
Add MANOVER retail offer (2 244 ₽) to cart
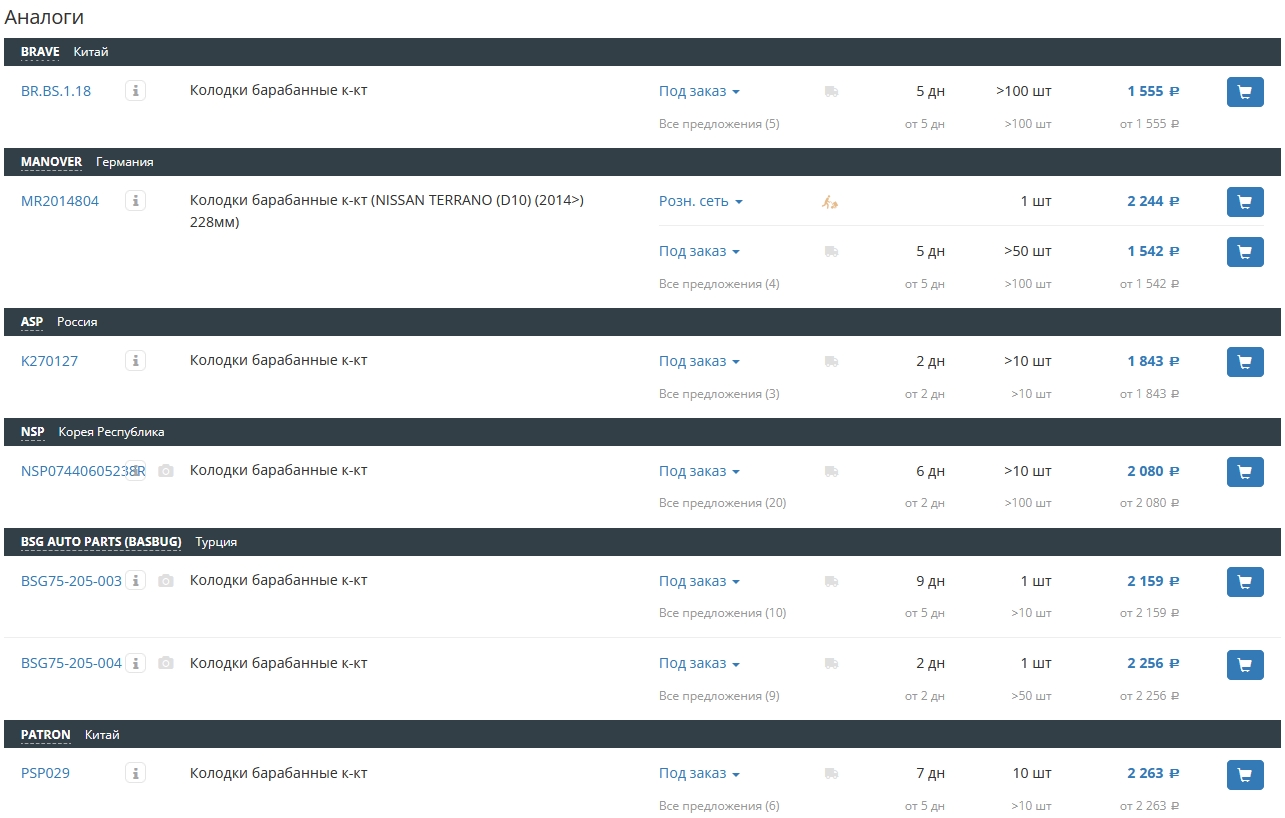1245,202
